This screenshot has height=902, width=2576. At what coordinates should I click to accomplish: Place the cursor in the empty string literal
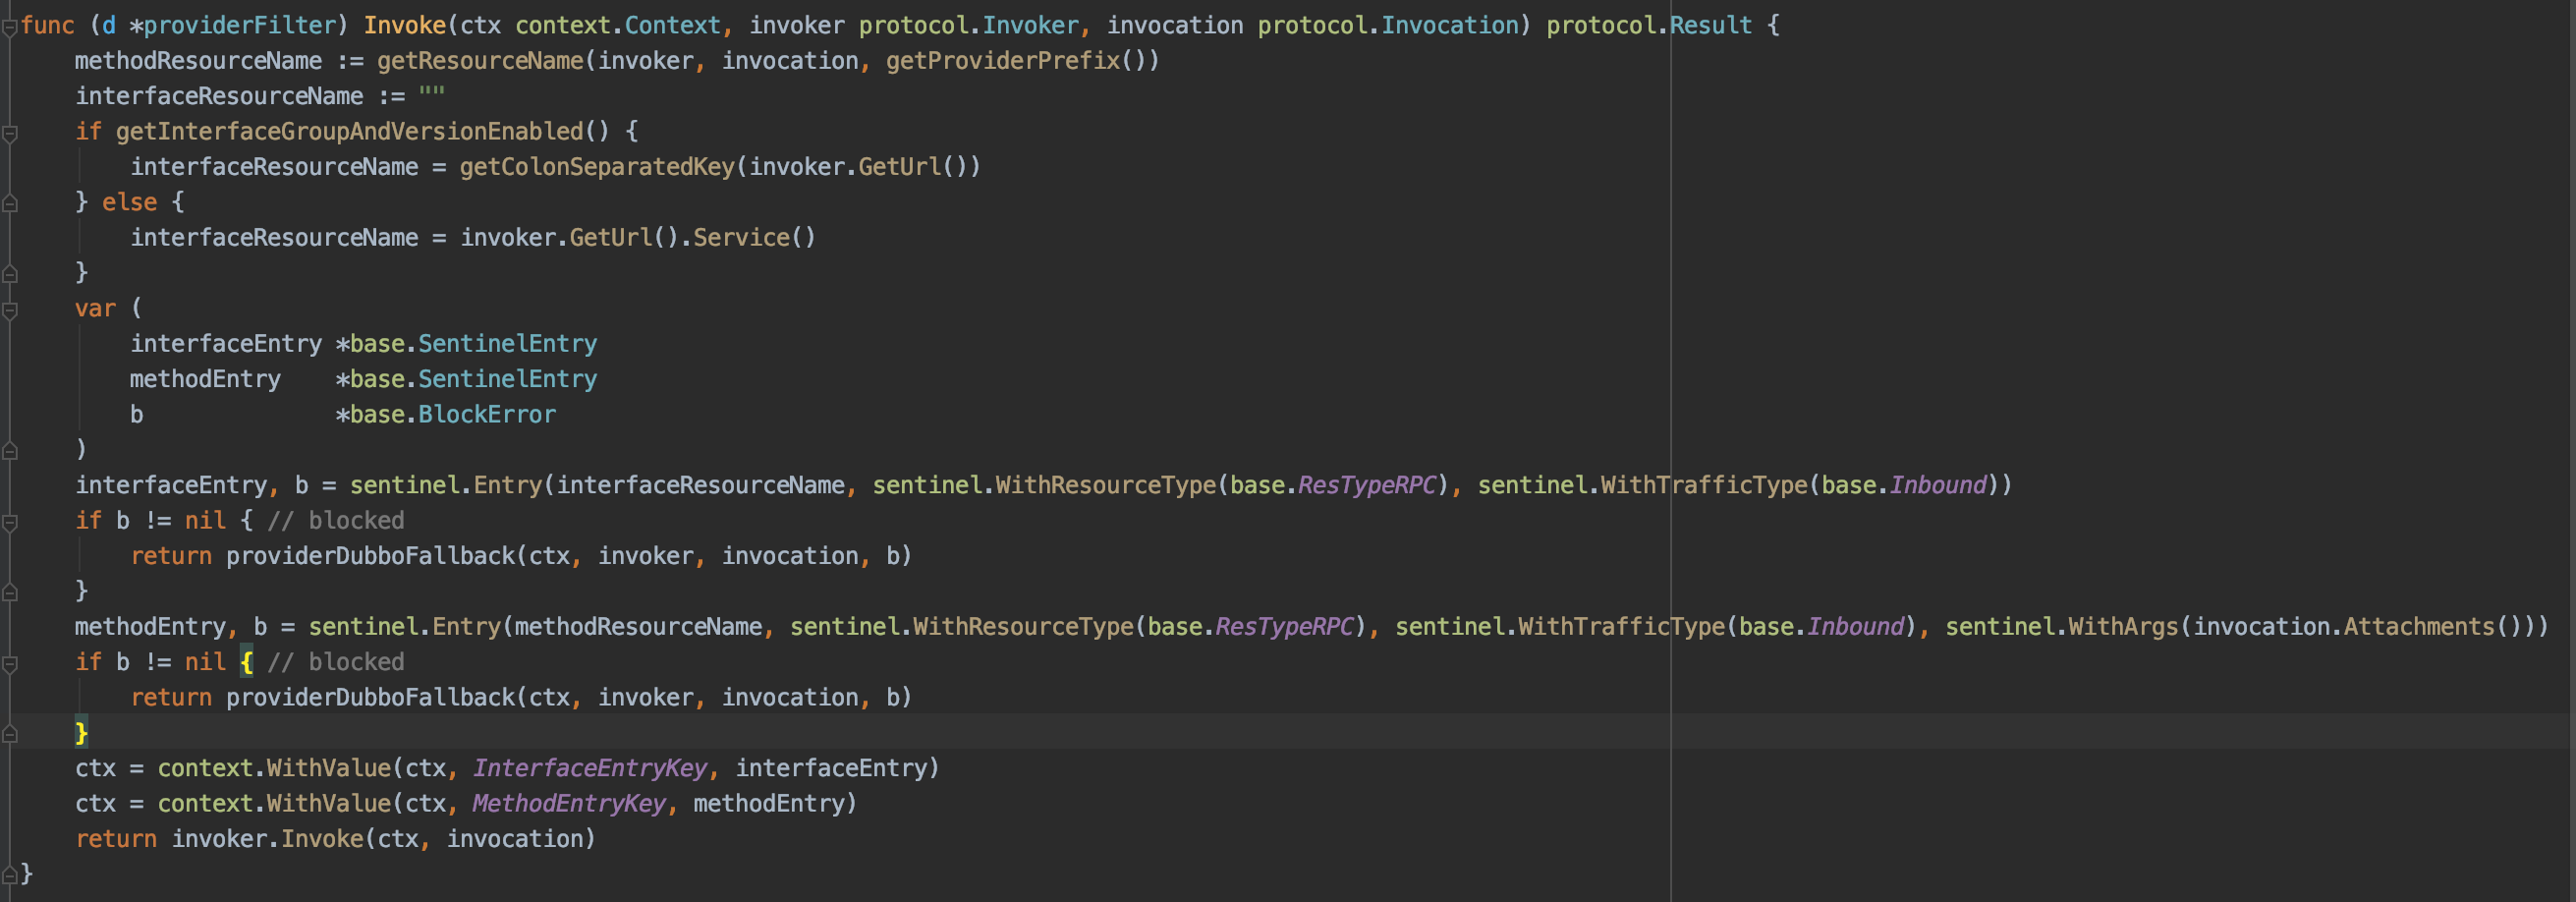(432, 96)
